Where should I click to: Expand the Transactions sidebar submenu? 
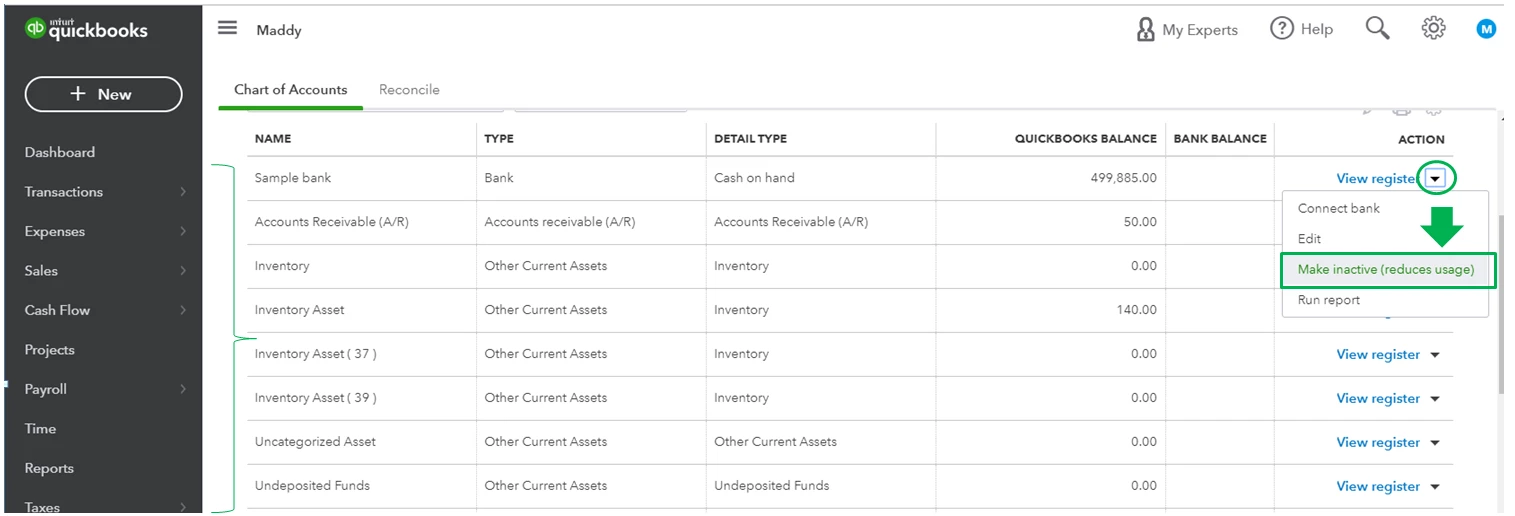click(183, 192)
